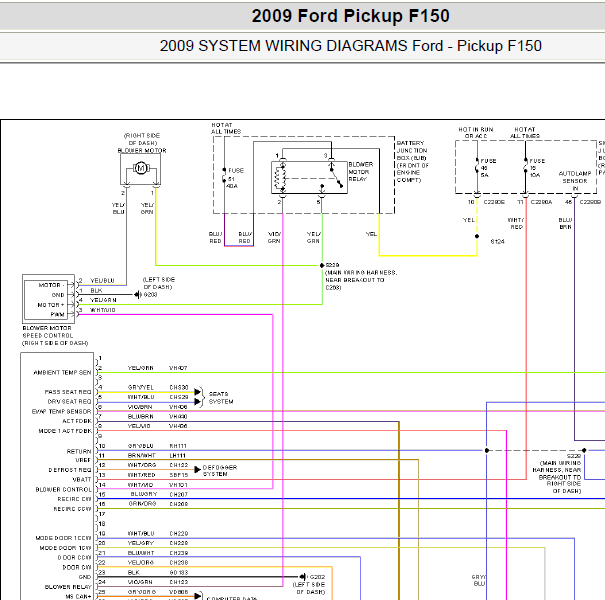The height and width of the screenshot is (600, 605).
Task: Click the 'MOTOR +' pin label
Action: 51,305
